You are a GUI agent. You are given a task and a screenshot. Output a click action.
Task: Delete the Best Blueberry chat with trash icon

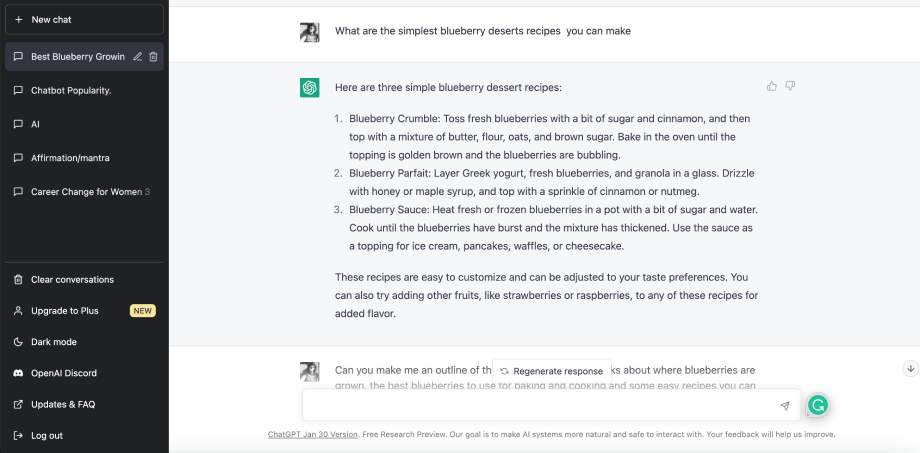pos(153,57)
